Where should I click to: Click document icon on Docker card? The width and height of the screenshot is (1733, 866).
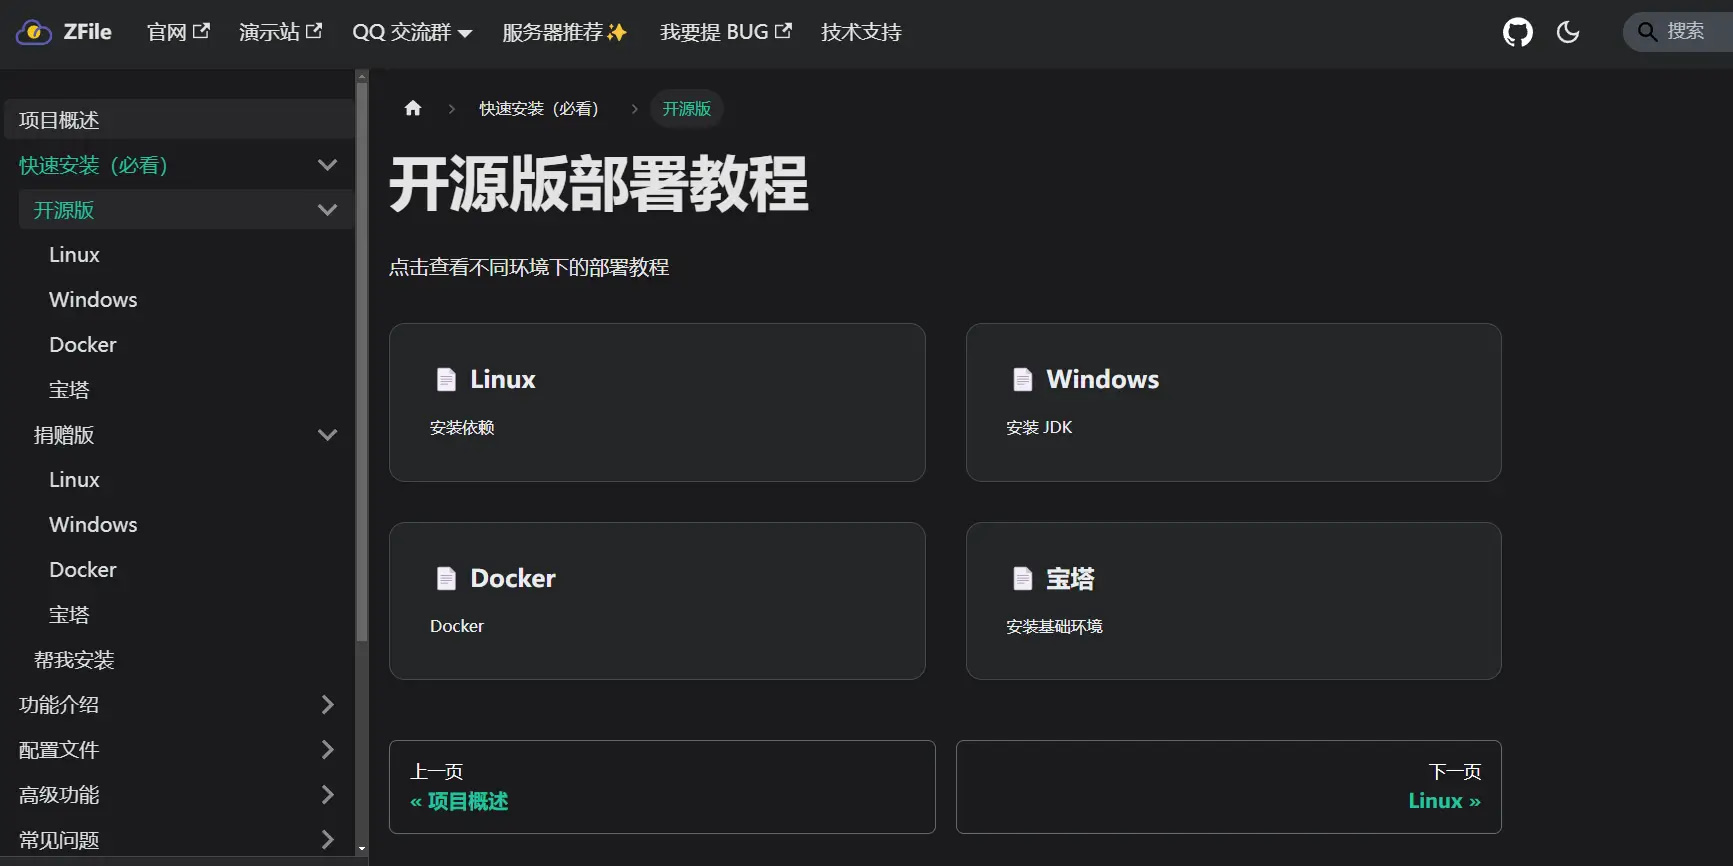pos(446,578)
